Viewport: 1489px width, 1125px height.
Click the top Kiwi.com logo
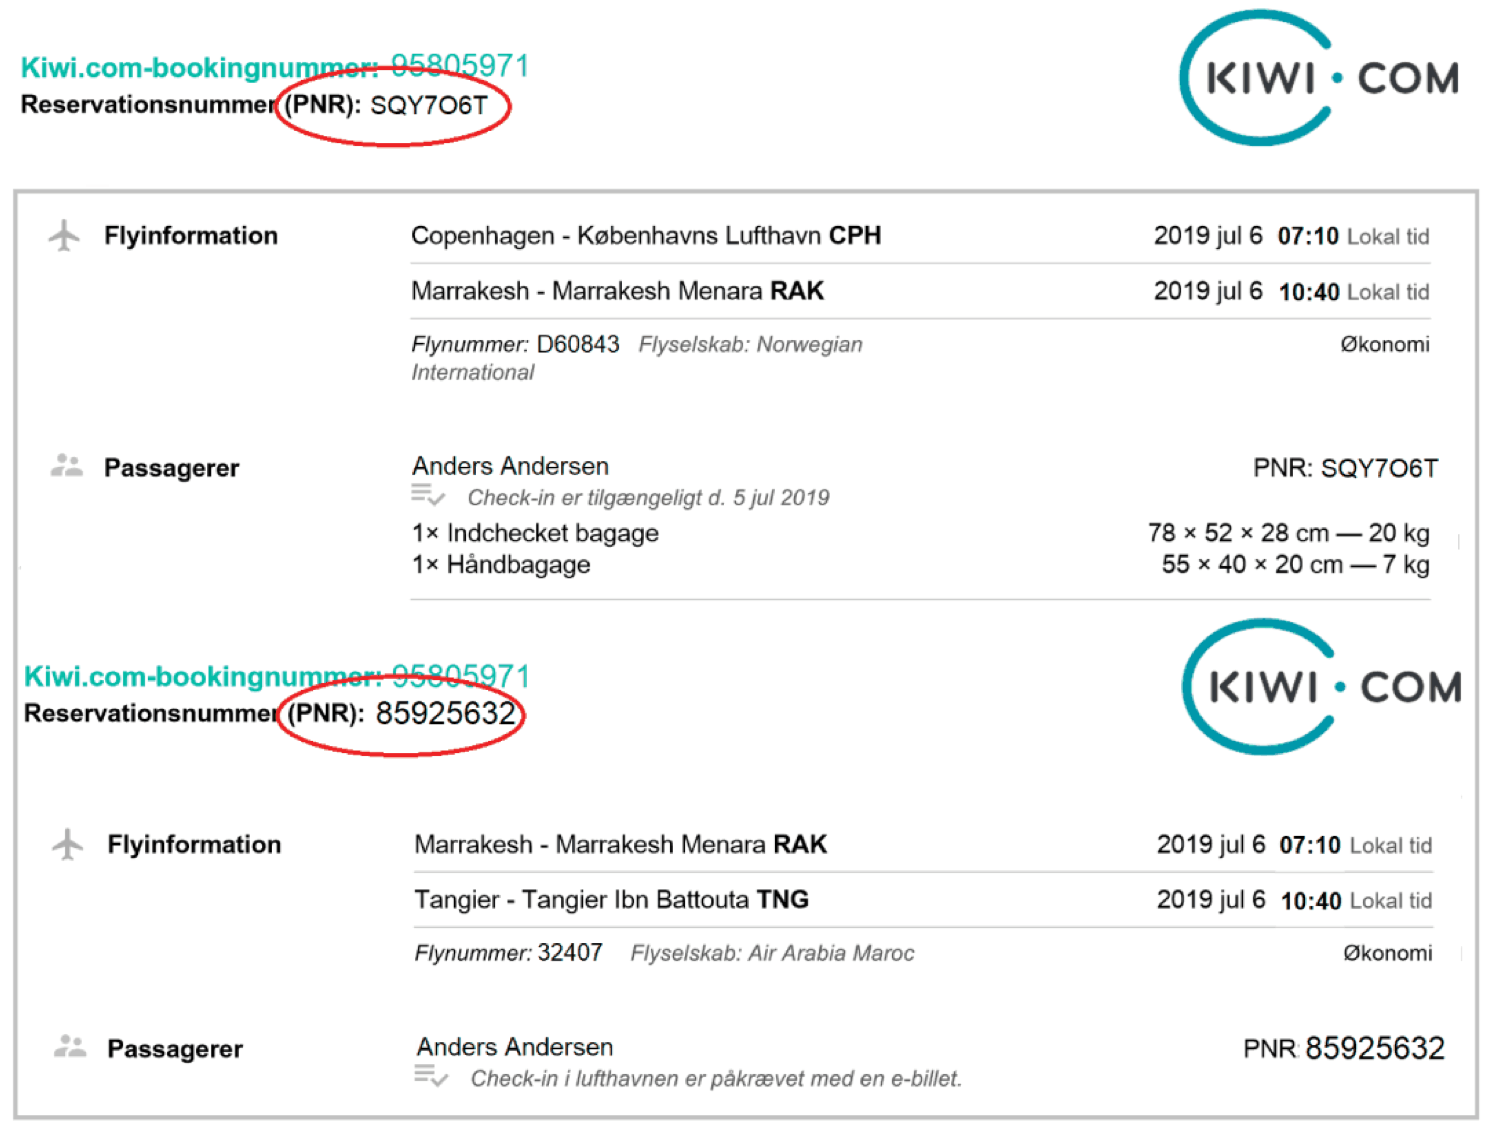point(1319,78)
